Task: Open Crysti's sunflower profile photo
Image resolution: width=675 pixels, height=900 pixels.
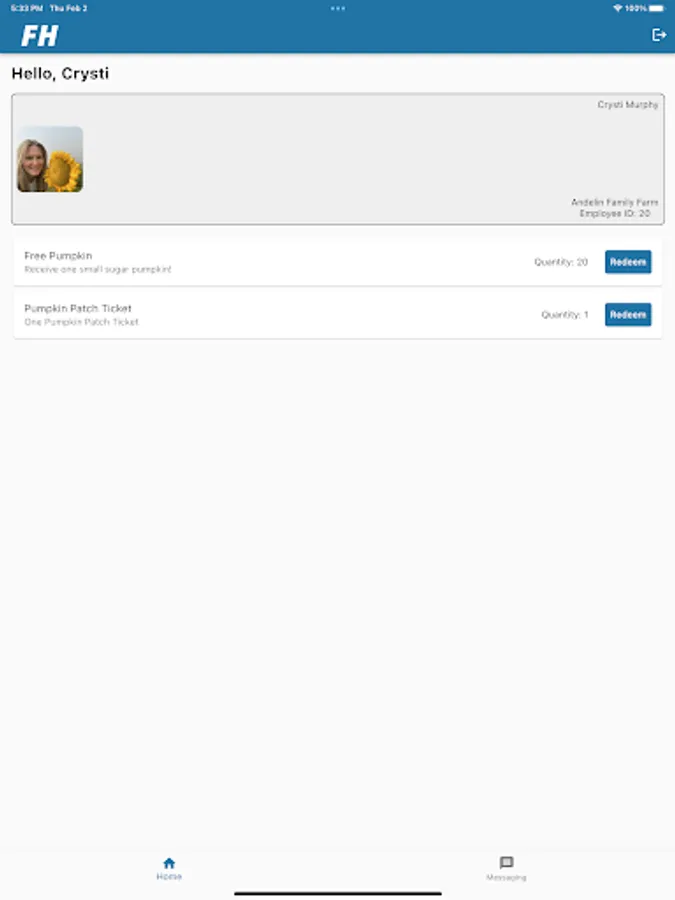Action: tap(50, 159)
